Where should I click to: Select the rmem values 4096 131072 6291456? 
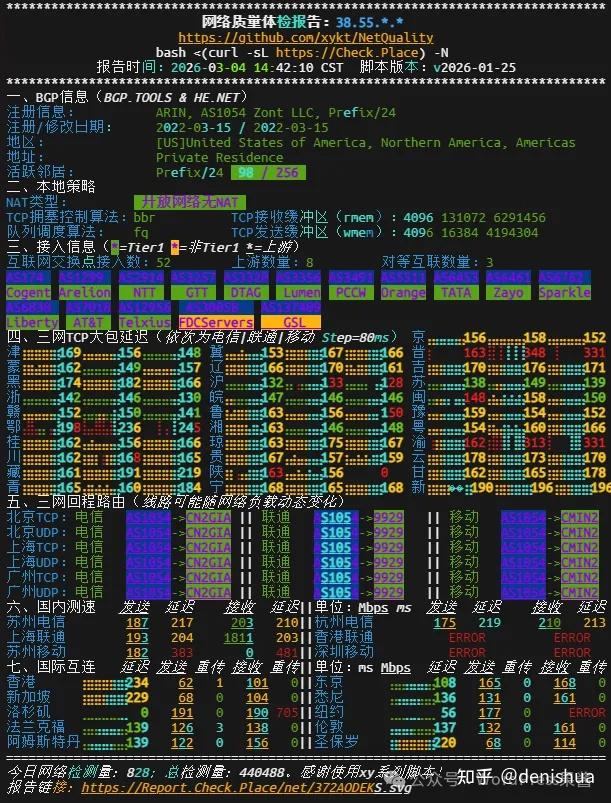474,217
